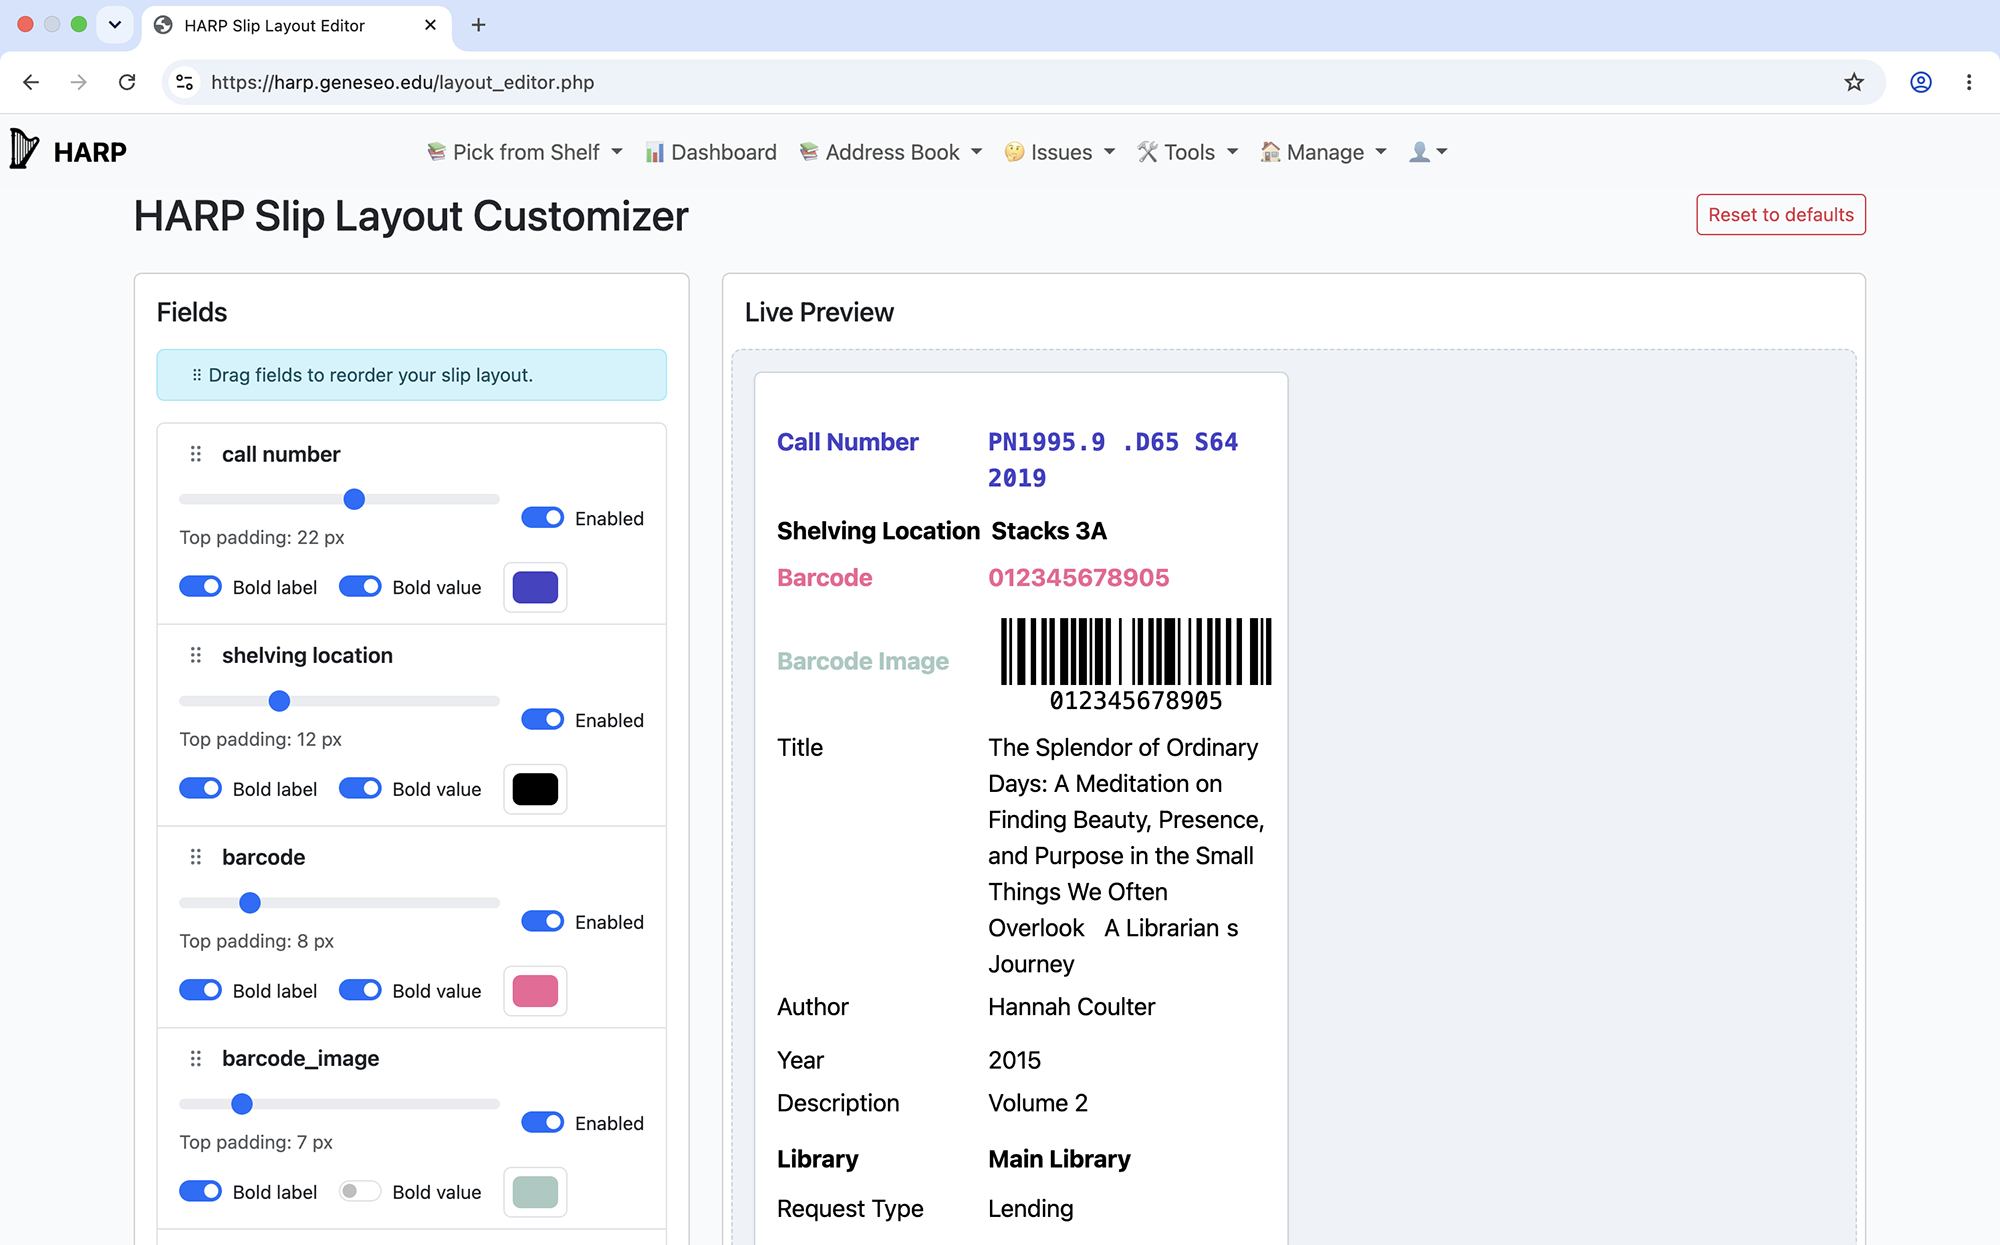
Task: Click 'Lending' request type value
Action: pyautogui.click(x=1030, y=1209)
